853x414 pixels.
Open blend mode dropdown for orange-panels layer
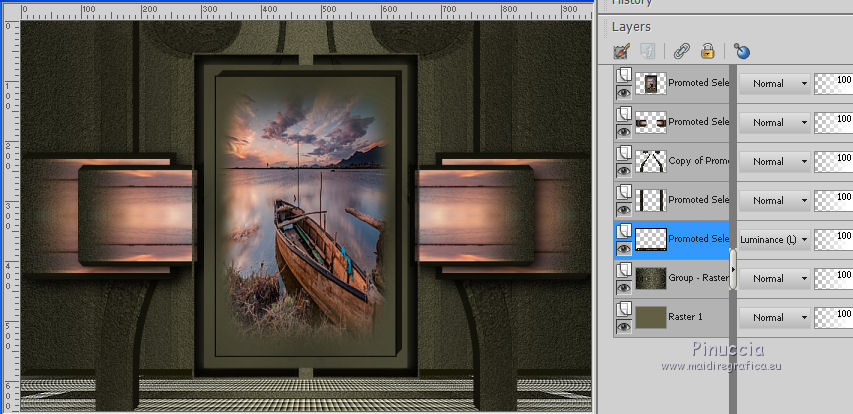pos(775,123)
